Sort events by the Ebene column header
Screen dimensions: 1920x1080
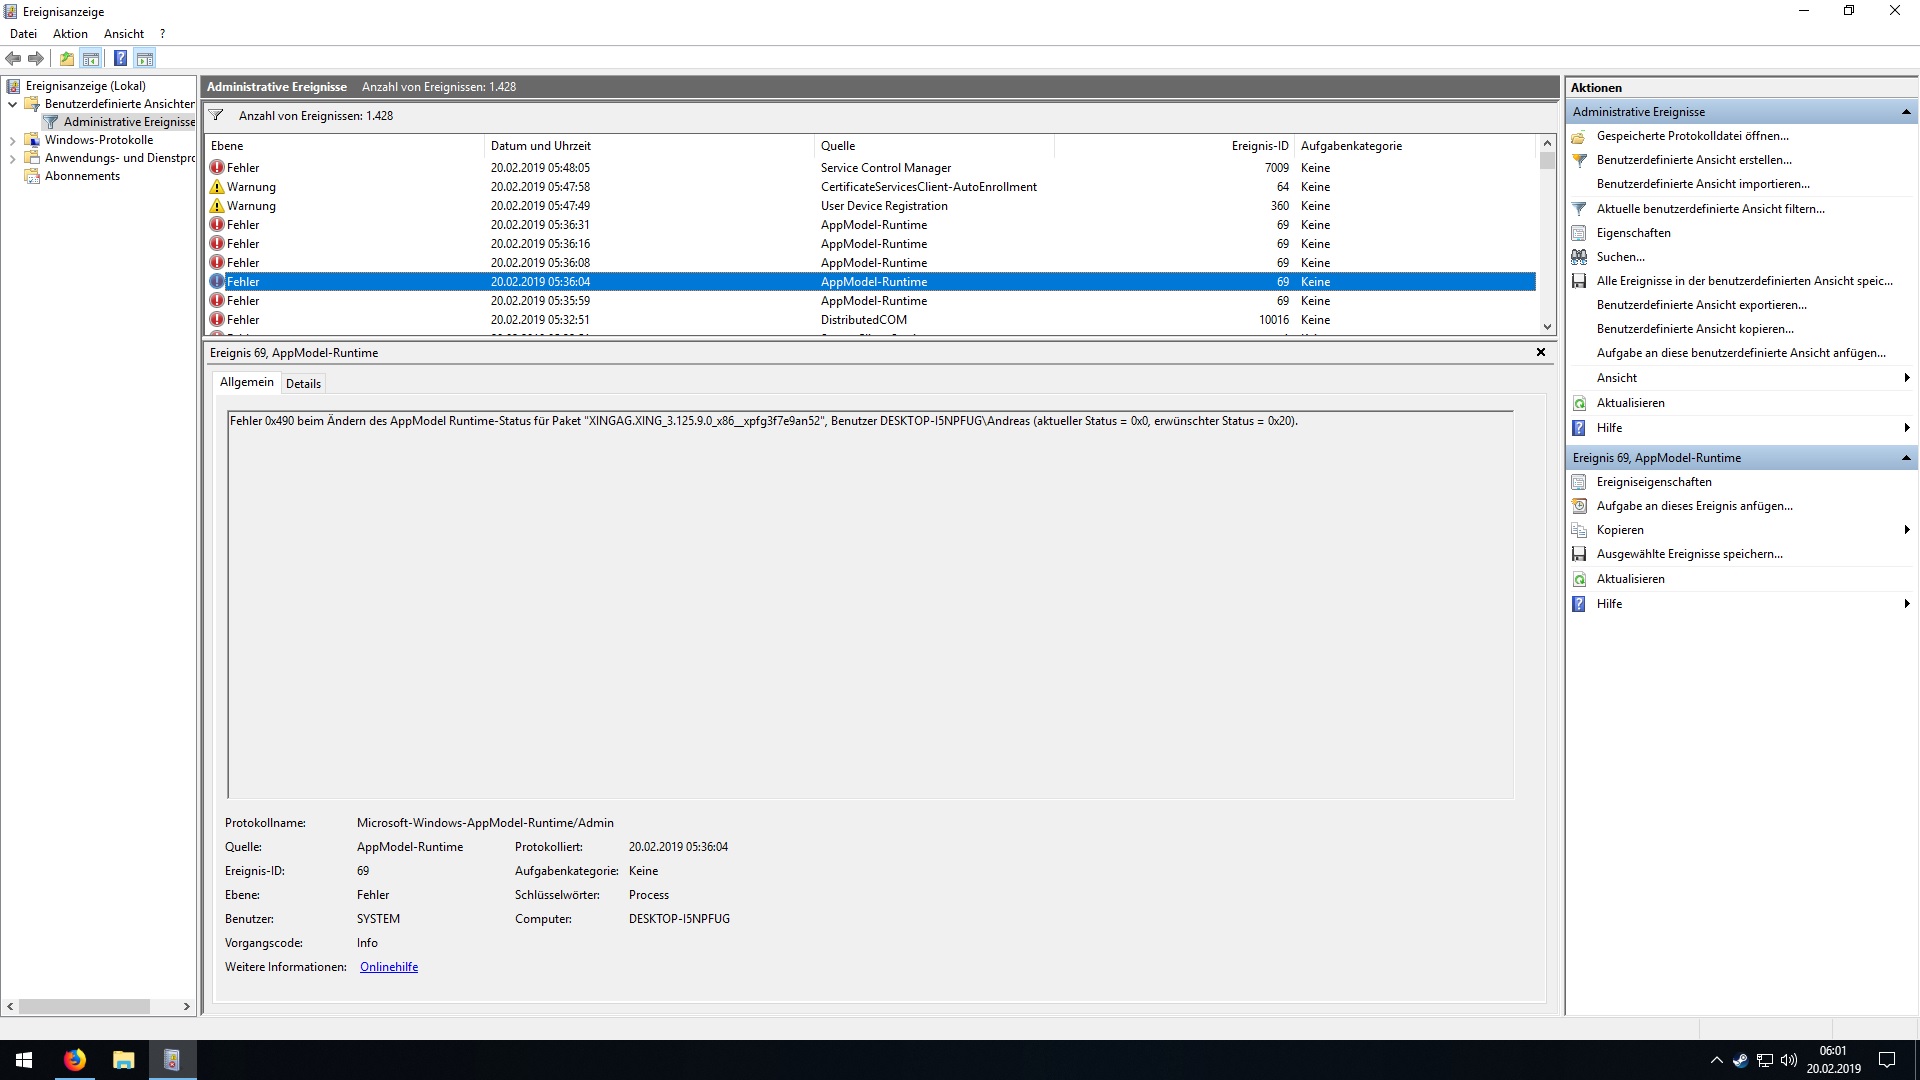pos(344,146)
